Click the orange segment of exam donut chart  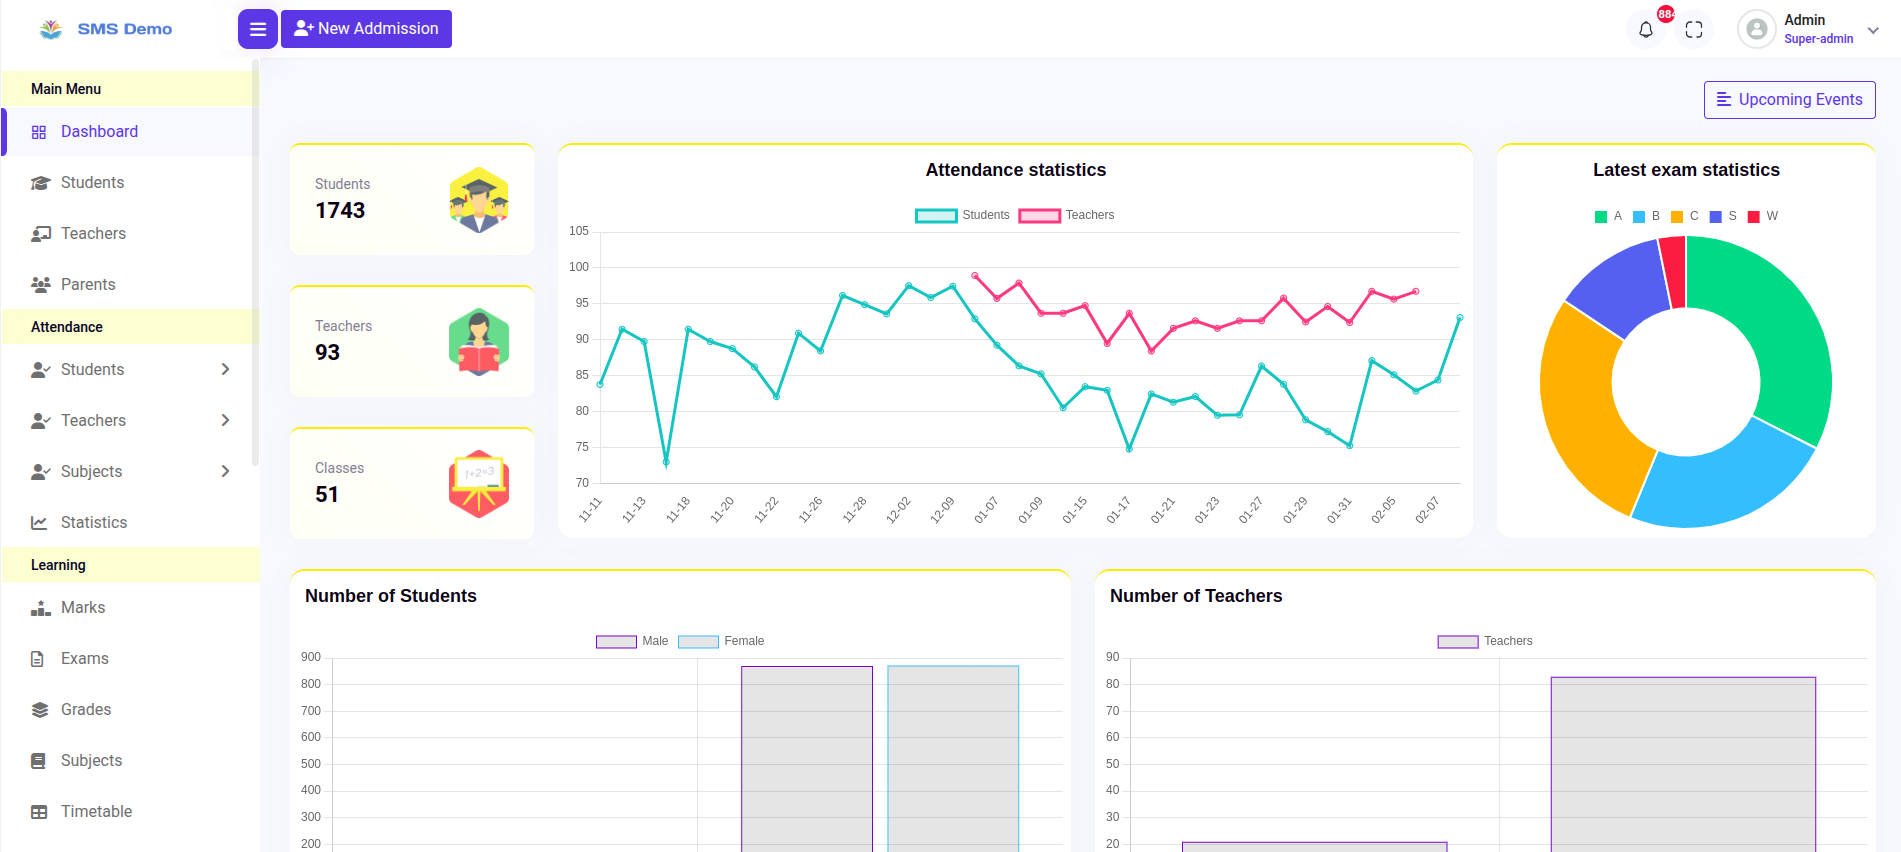coord(1580,410)
